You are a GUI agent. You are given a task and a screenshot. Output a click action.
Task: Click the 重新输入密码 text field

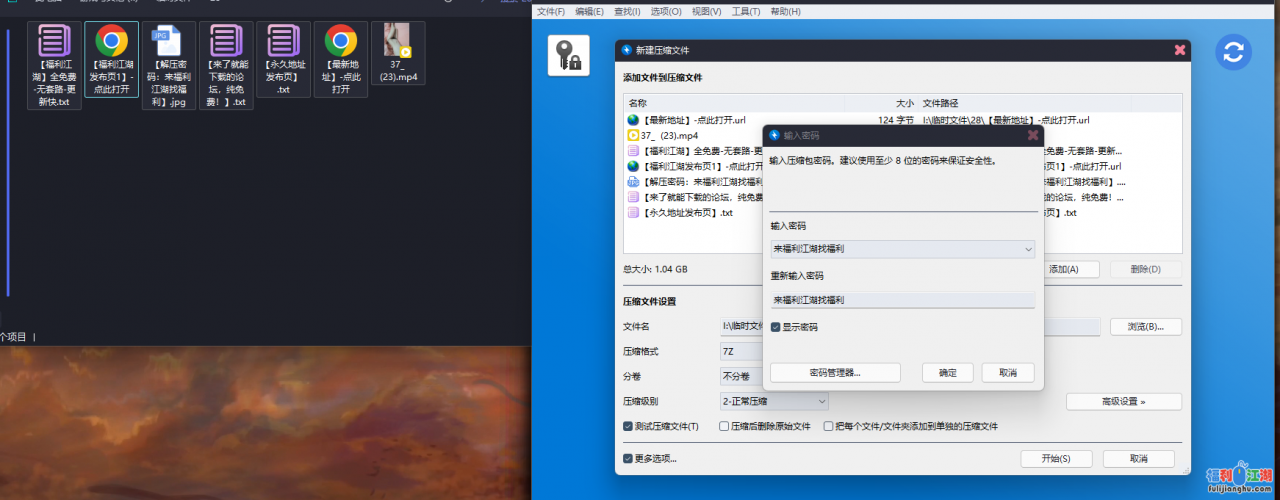[x=902, y=300]
